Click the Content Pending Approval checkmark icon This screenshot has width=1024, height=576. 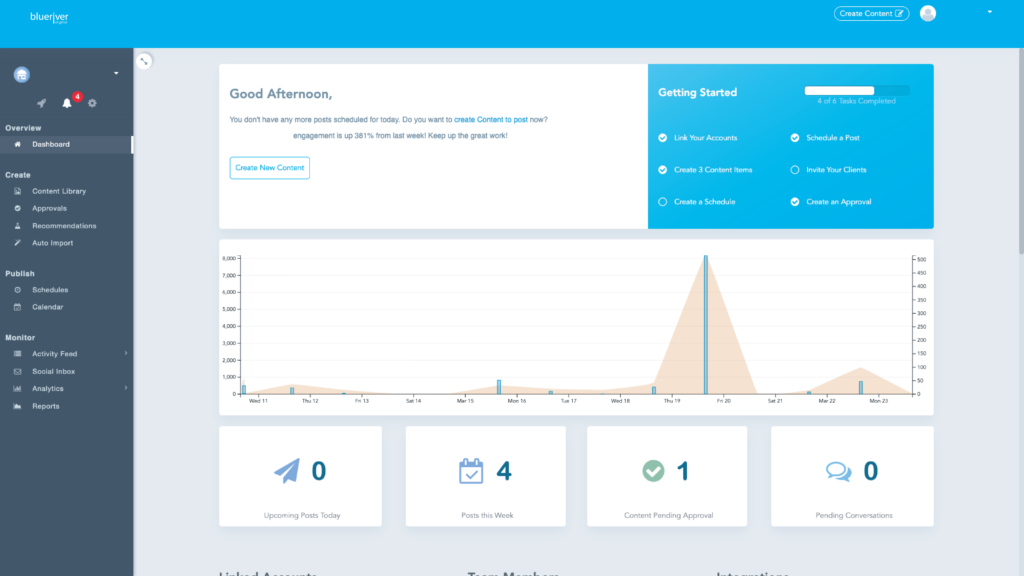pos(653,471)
